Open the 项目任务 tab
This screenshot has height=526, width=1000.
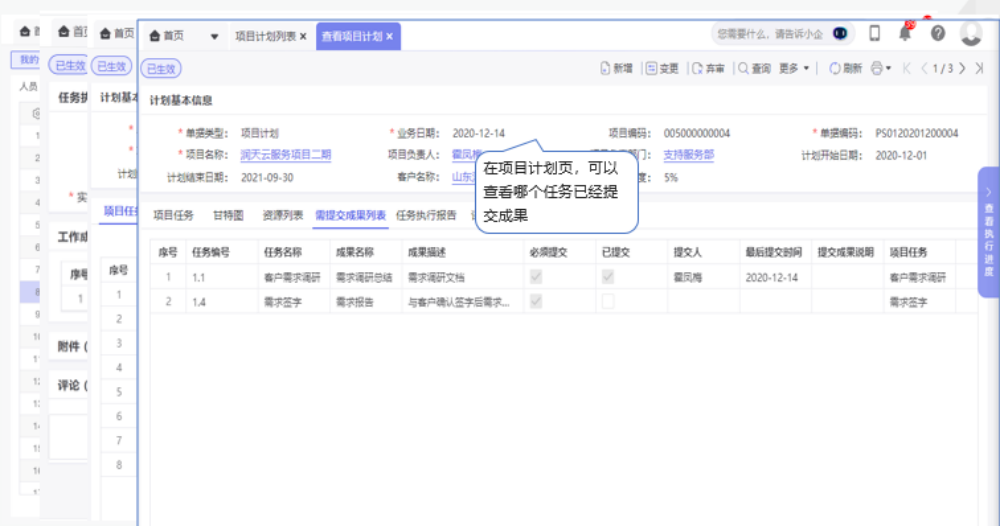point(173,216)
